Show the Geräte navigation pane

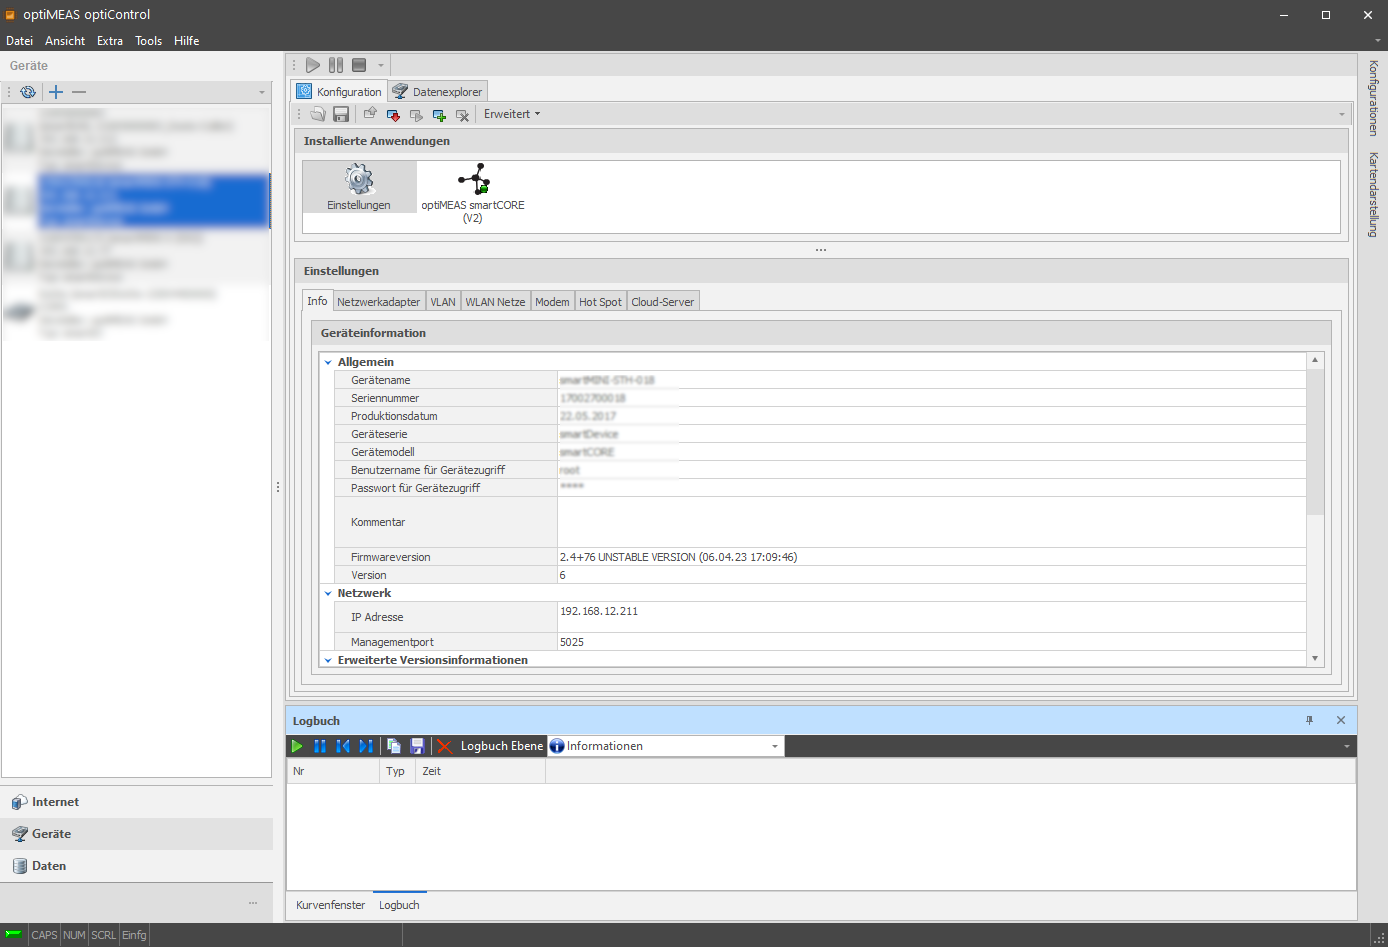[x=137, y=834]
